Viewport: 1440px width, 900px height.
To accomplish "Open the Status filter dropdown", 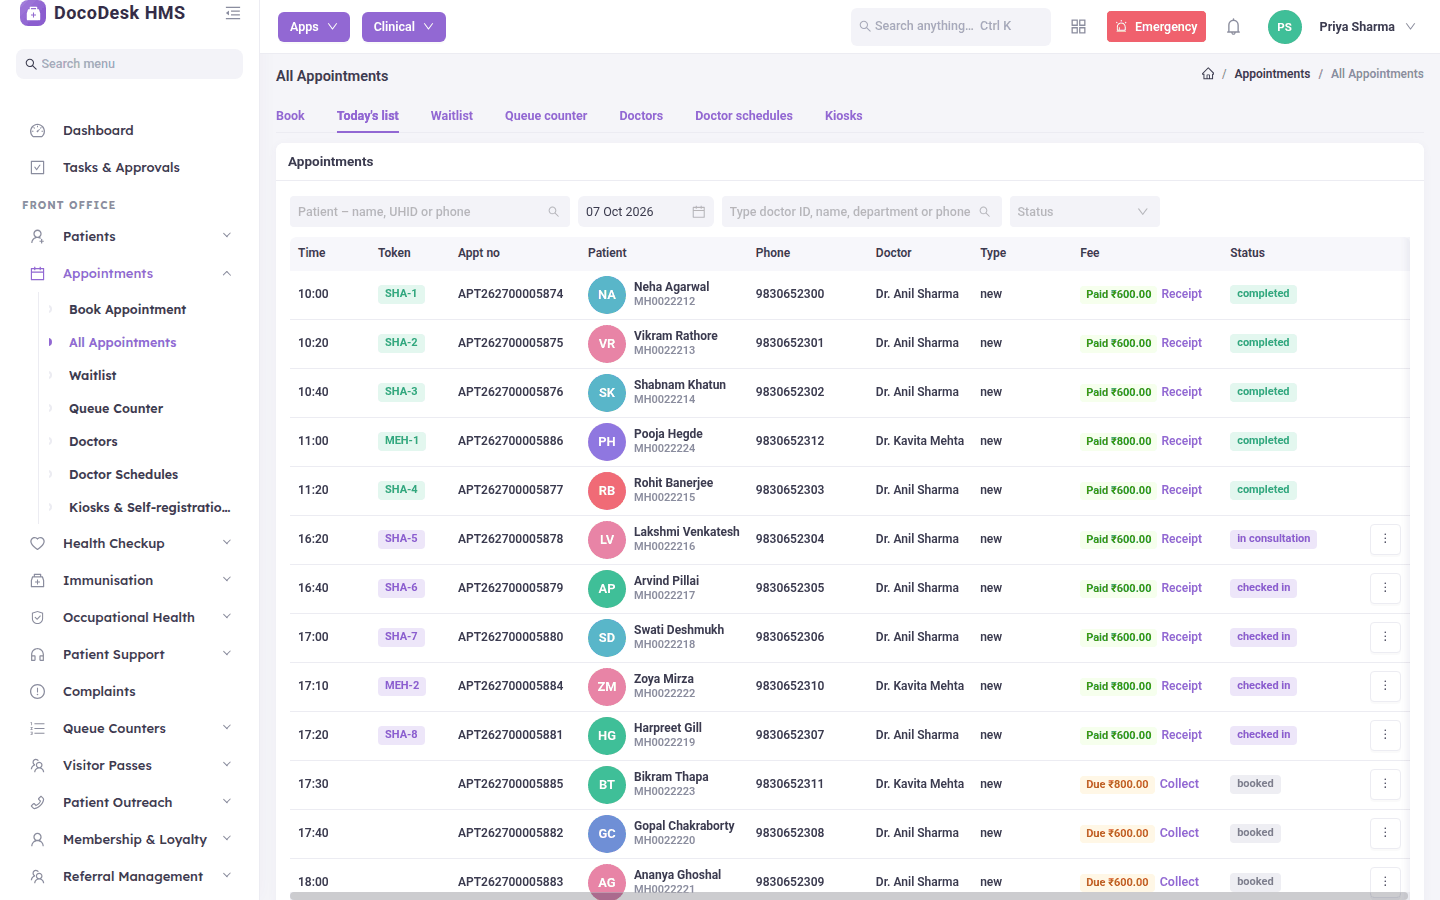I will point(1085,212).
